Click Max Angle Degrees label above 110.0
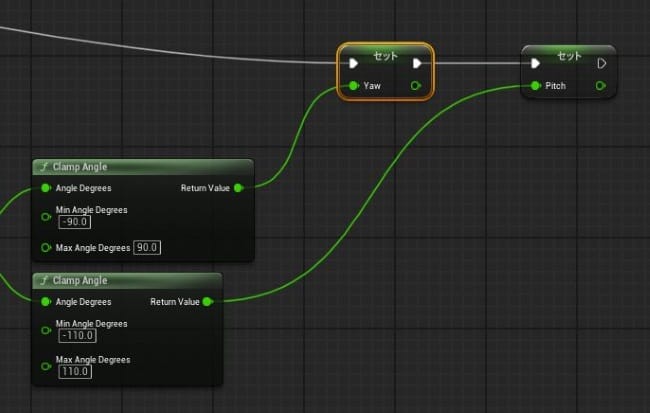650x413 pixels. (x=93, y=360)
